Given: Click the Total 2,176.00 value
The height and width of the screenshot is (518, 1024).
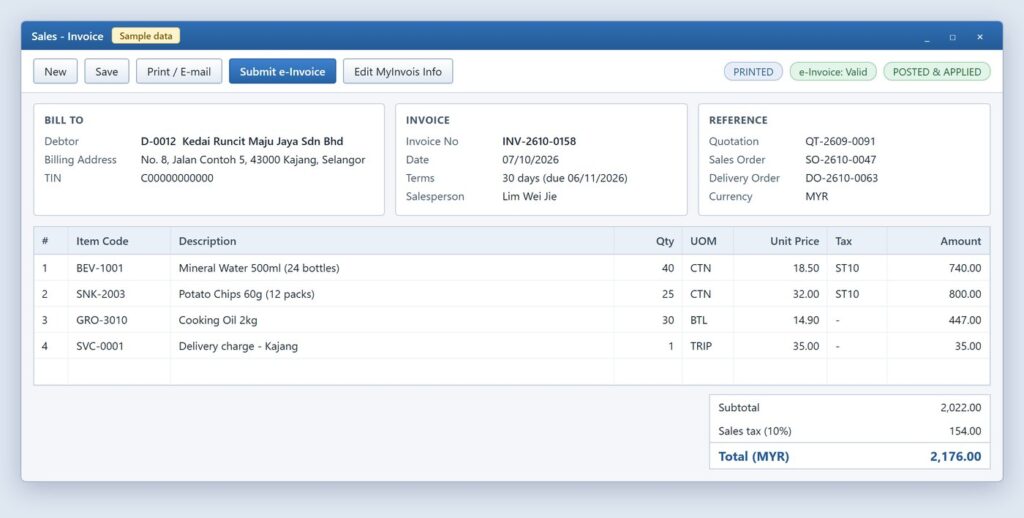Looking at the screenshot, I should click(x=955, y=457).
